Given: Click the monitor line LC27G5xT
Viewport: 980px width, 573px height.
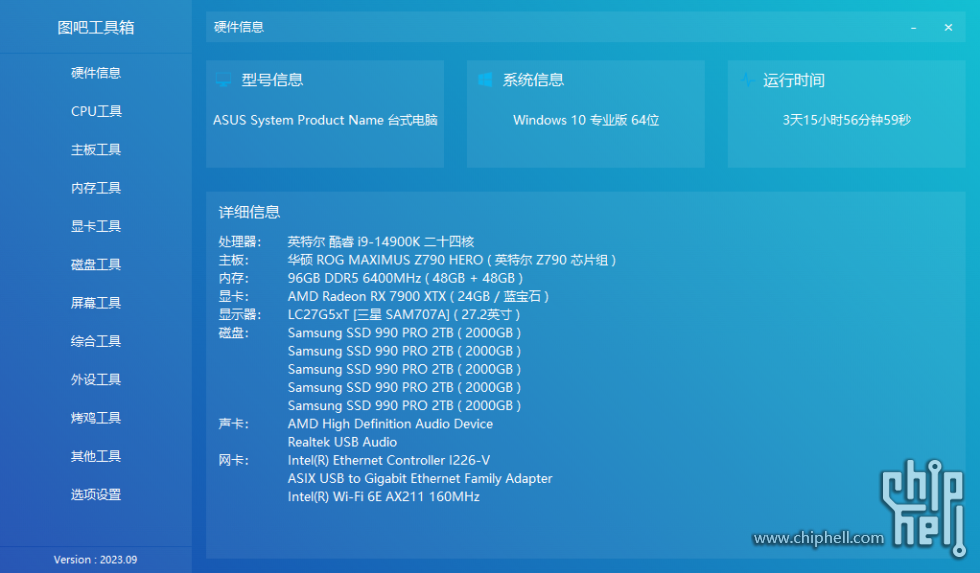Looking at the screenshot, I should pyautogui.click(x=404, y=314).
